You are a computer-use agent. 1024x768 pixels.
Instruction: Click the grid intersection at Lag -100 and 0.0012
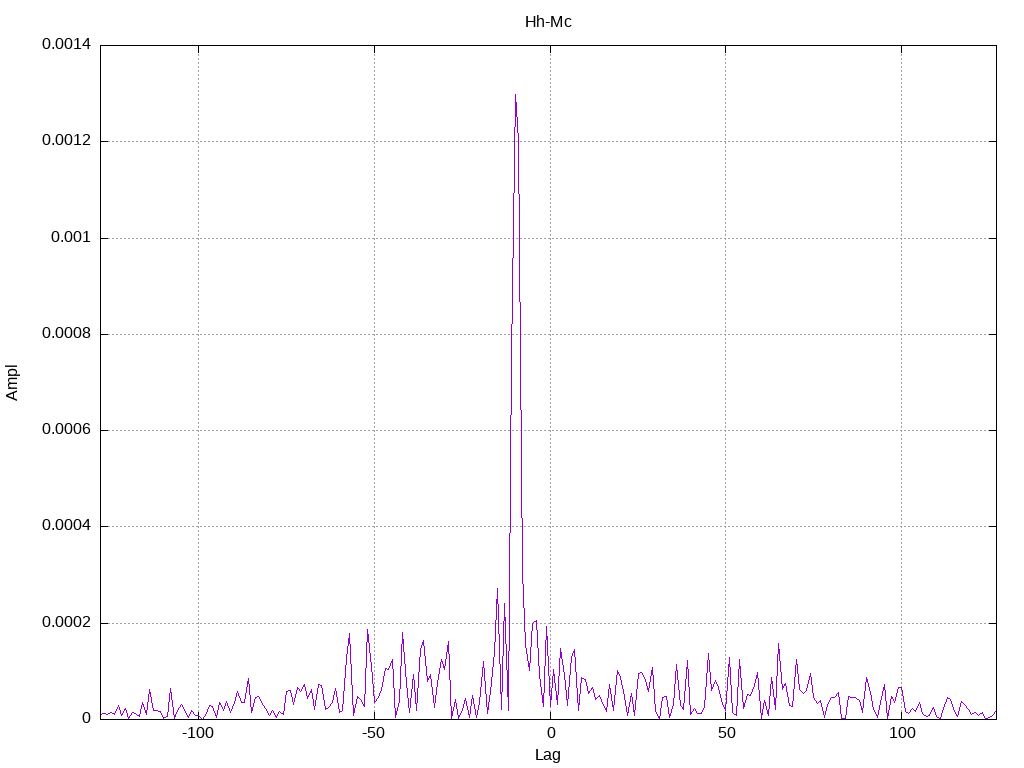pyautogui.click(x=199, y=141)
